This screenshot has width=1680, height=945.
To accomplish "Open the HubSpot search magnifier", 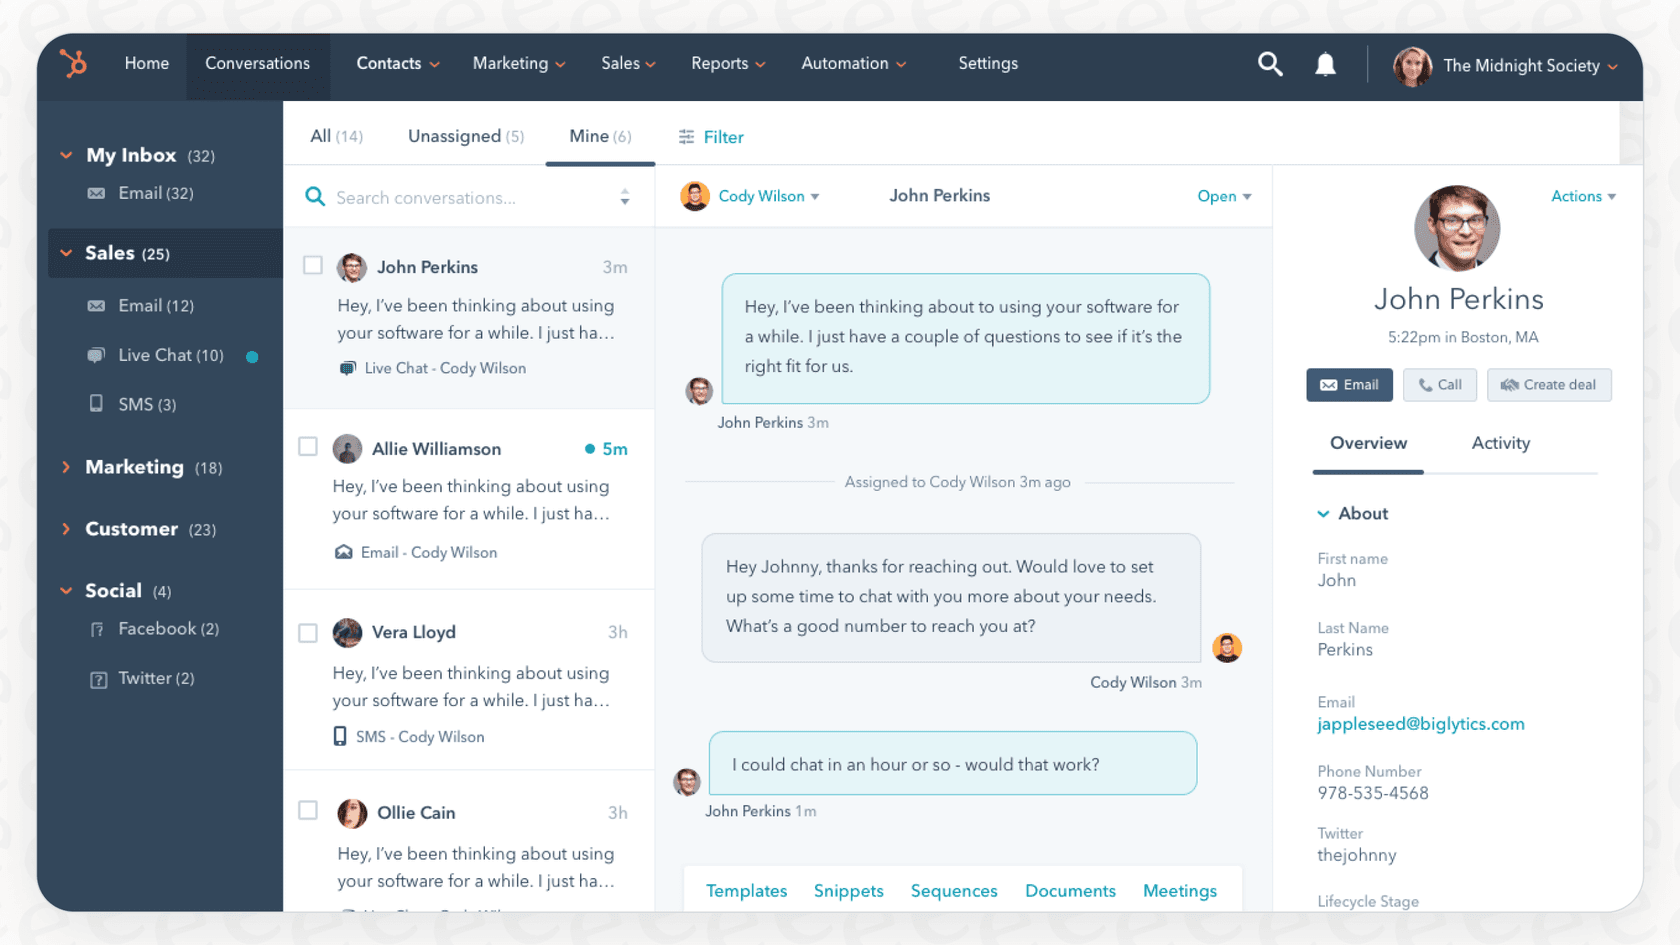I will [1270, 64].
